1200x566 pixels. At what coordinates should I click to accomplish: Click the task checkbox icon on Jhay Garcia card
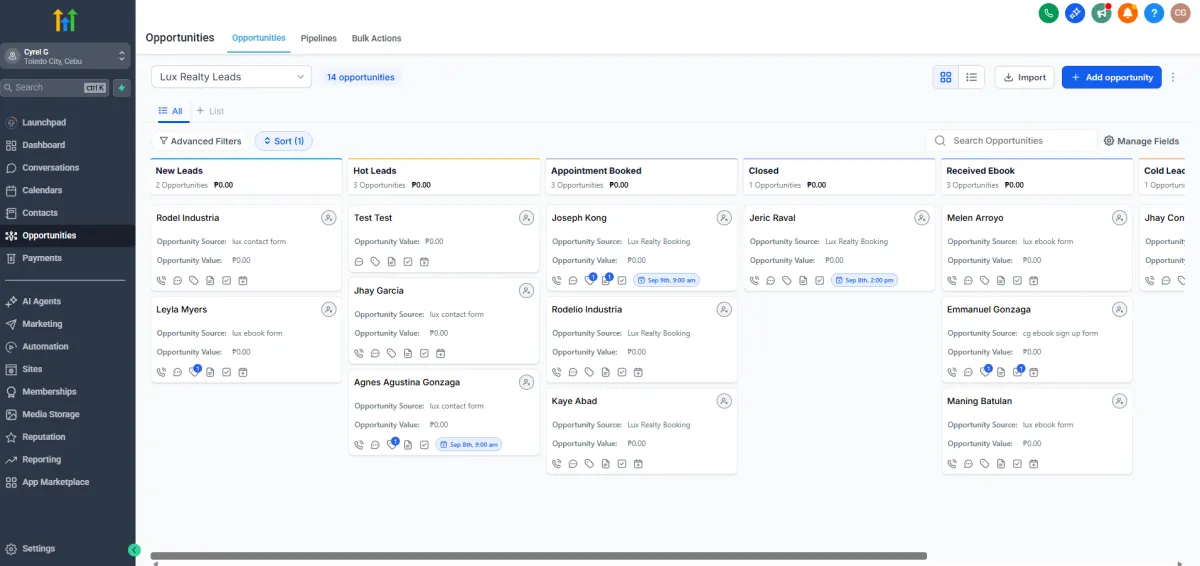pos(424,353)
